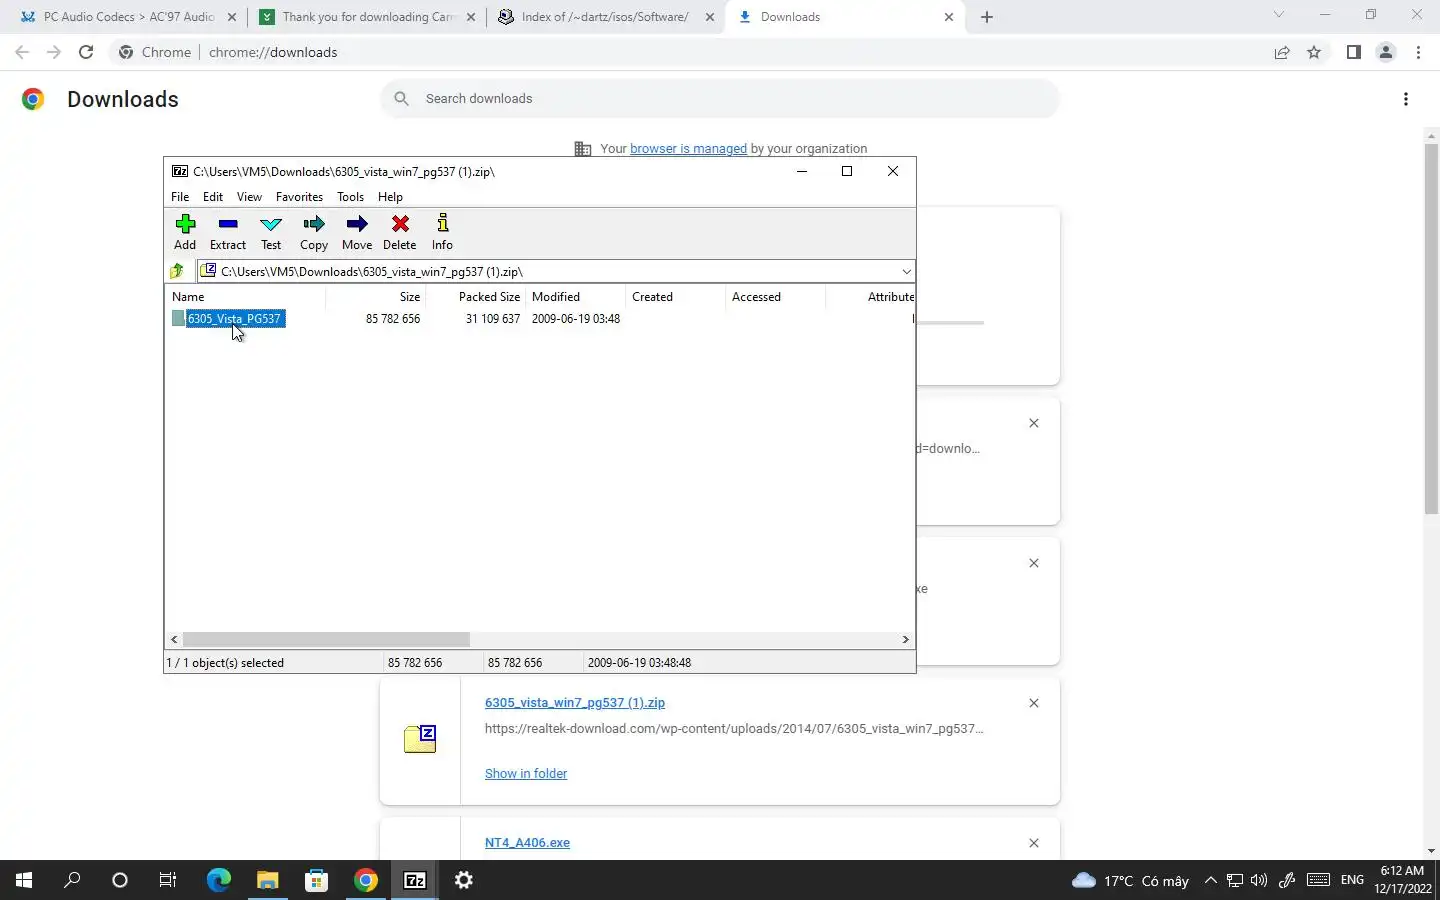Open the Help menu in 7-Zip
1440x900 pixels.
click(390, 197)
